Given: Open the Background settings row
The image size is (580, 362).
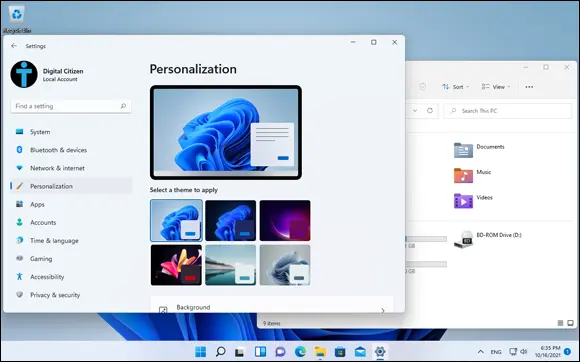Looking at the screenshot, I should 272,305.
